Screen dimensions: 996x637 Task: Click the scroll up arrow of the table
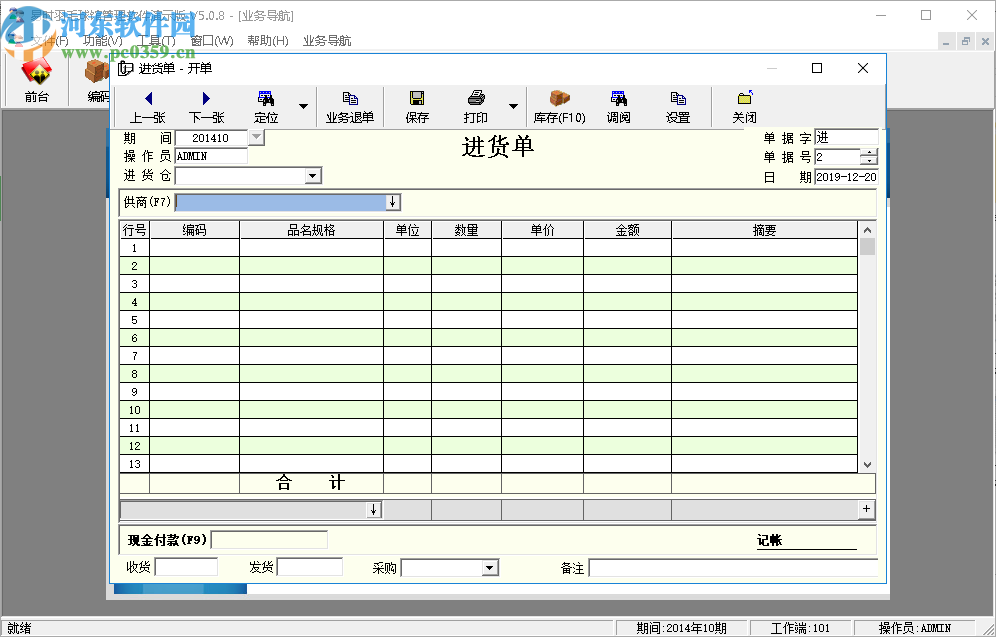click(x=867, y=230)
